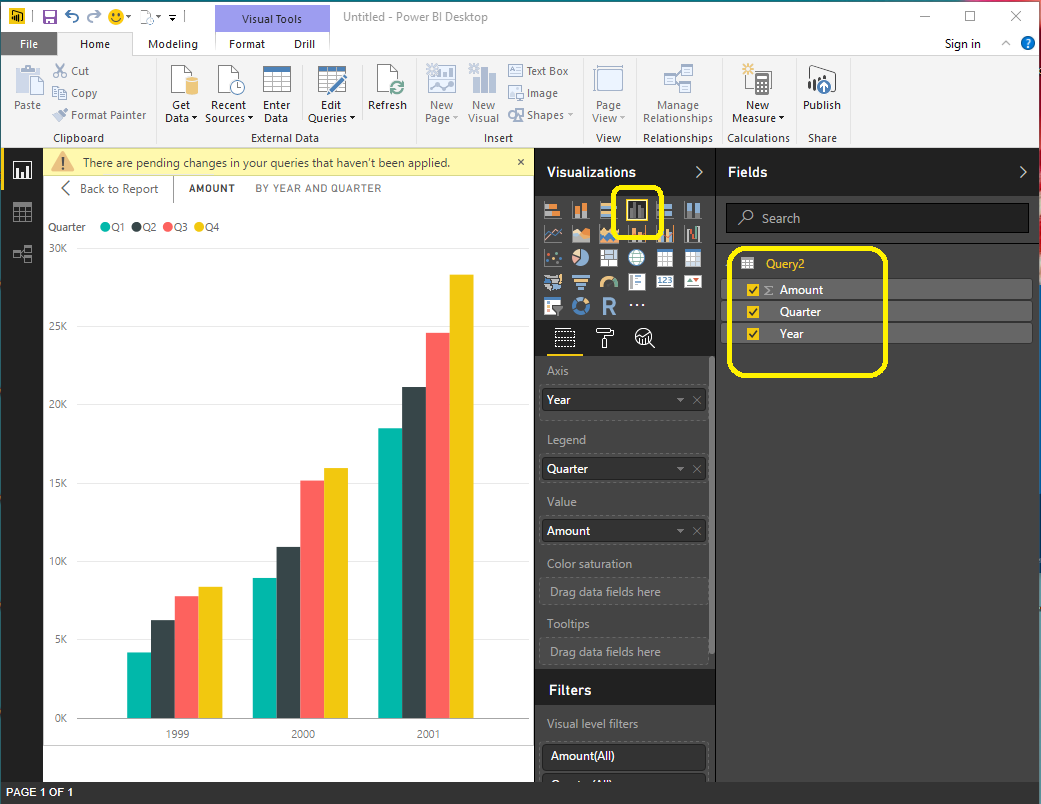Screen dimensions: 1041x804
Task: Select the Line chart visualization
Action: click(553, 233)
